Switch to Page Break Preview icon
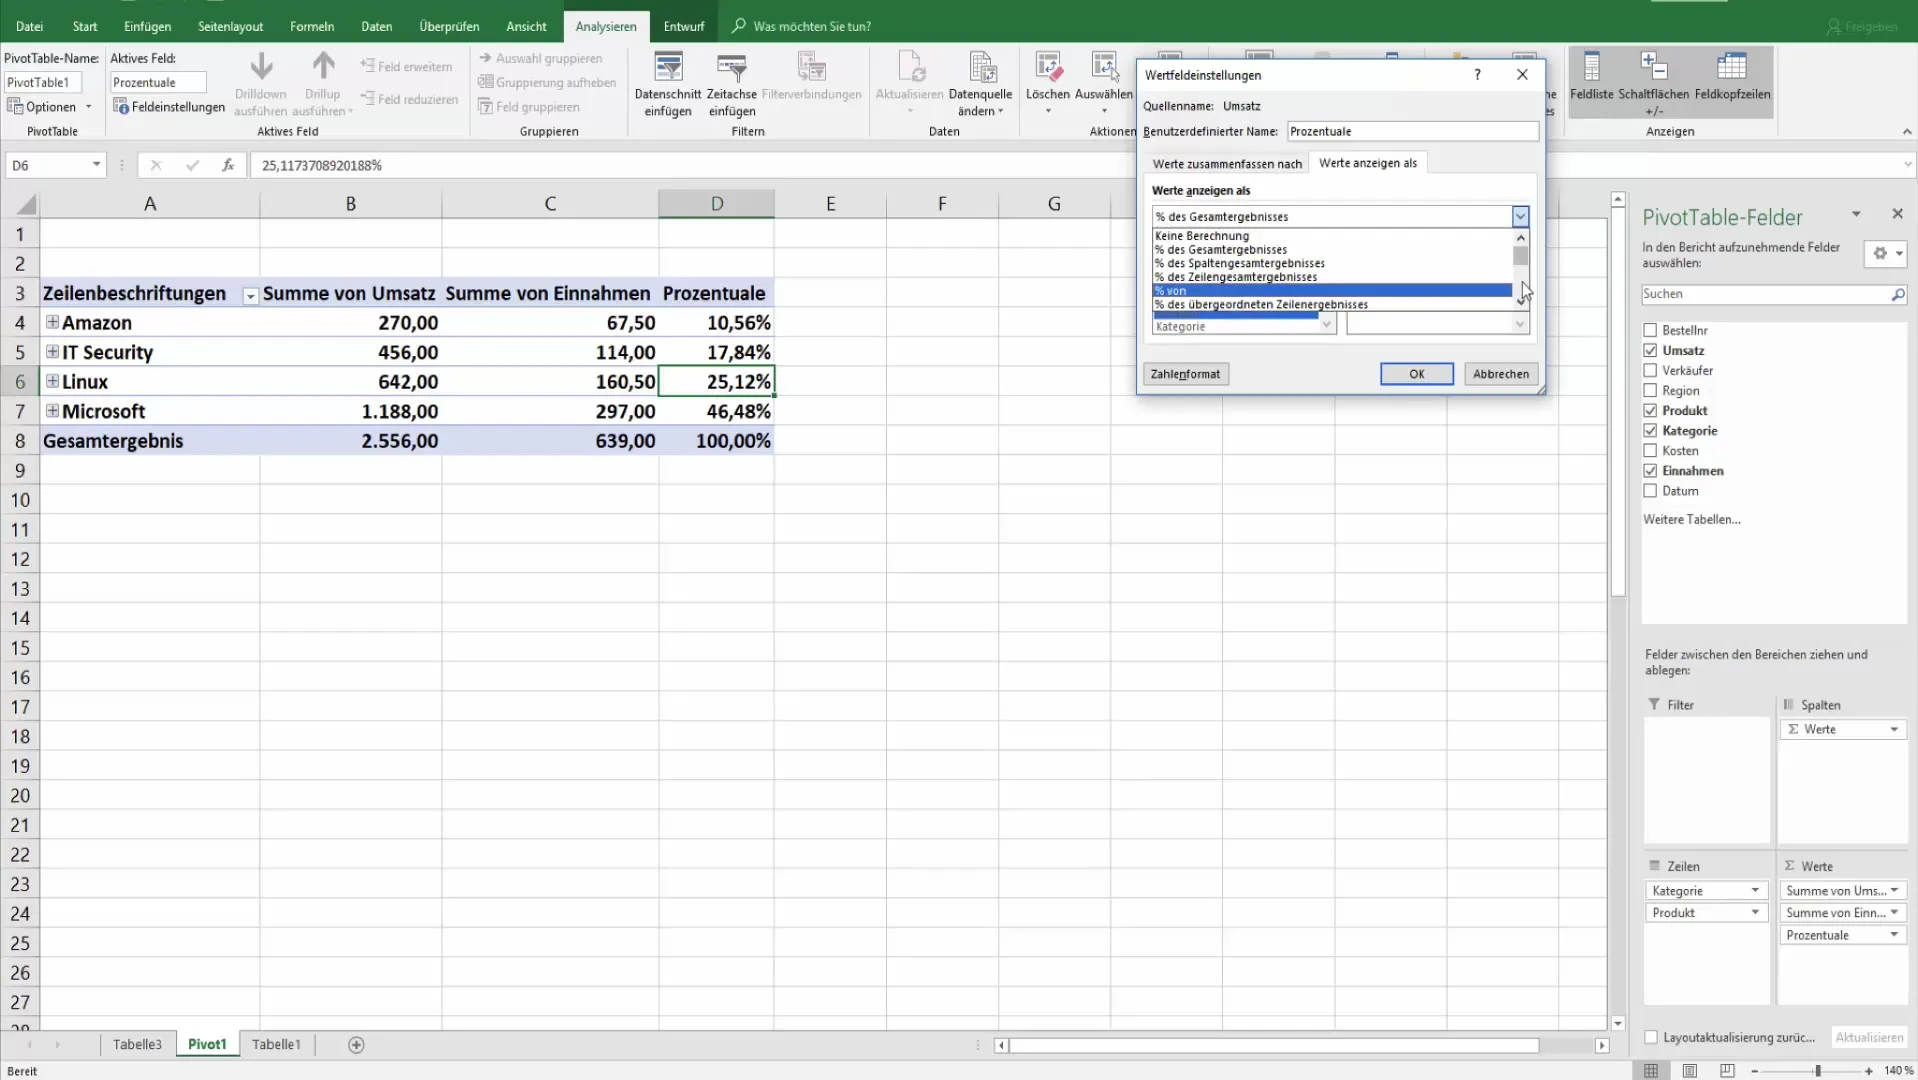 point(1727,1070)
